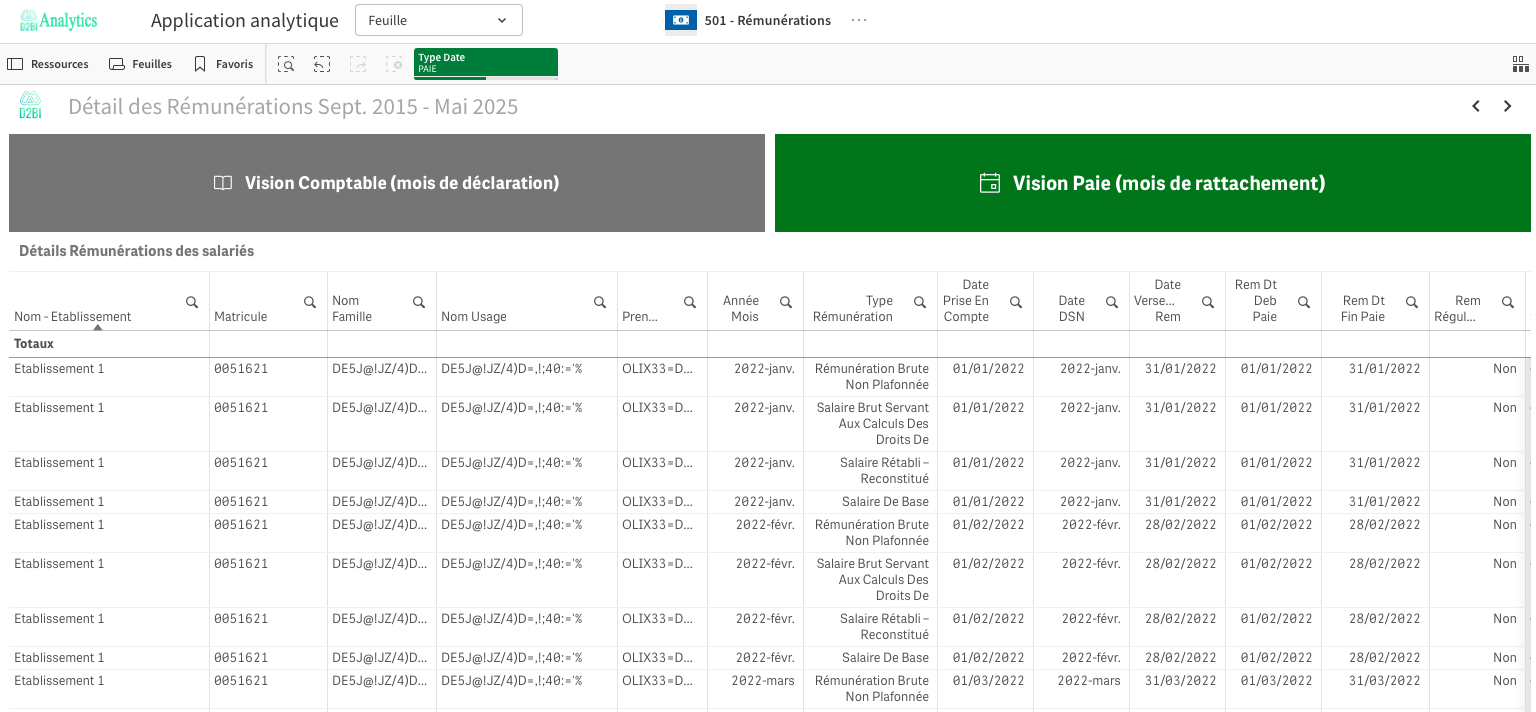1536x712 pixels.
Task: Search in the Nom - Etablissement column
Action: click(x=192, y=302)
